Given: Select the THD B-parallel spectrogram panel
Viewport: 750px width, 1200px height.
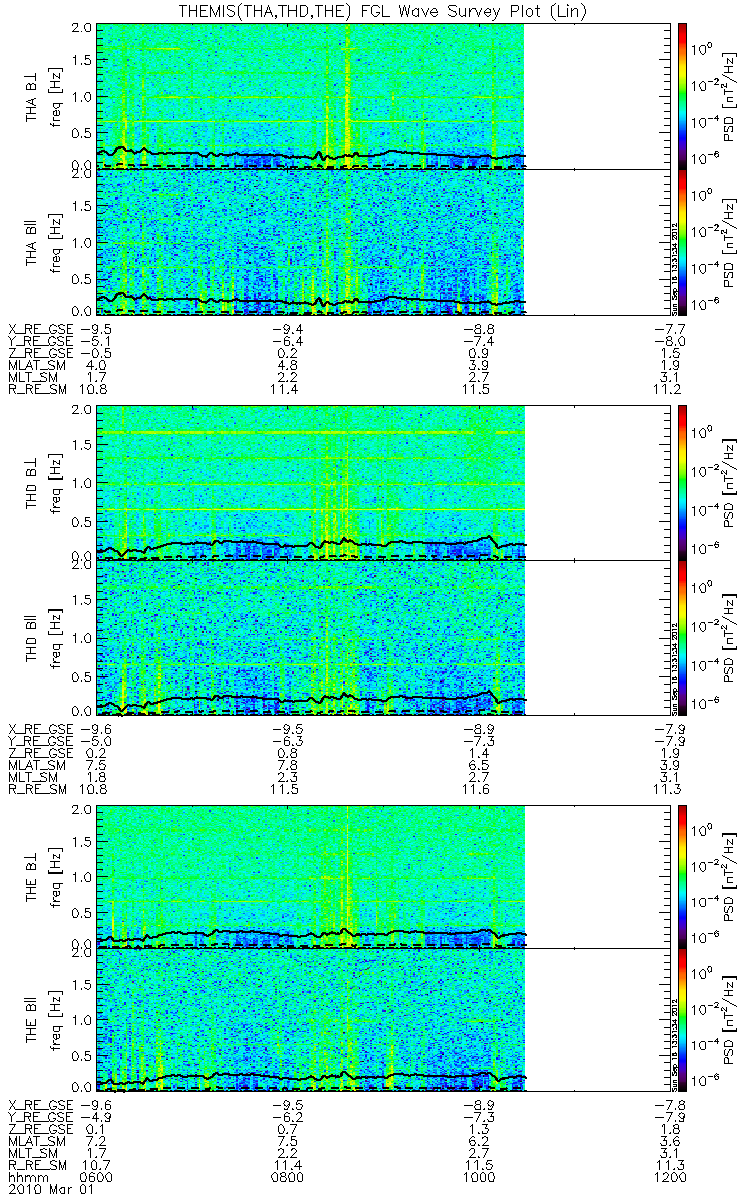Looking at the screenshot, I should (x=384, y=637).
